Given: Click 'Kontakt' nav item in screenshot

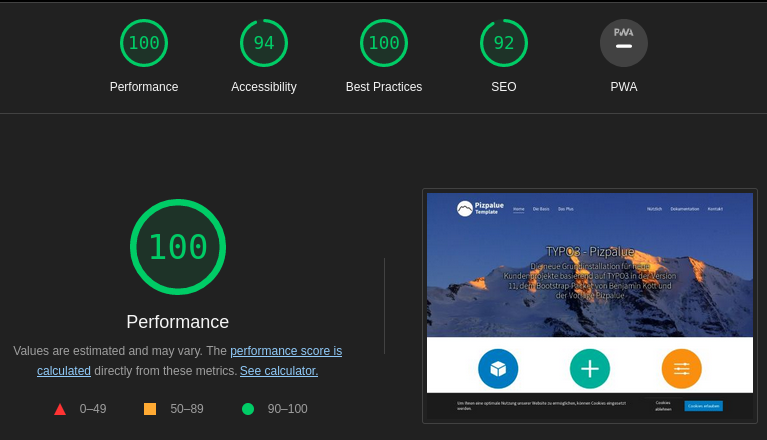Looking at the screenshot, I should 715,209.
